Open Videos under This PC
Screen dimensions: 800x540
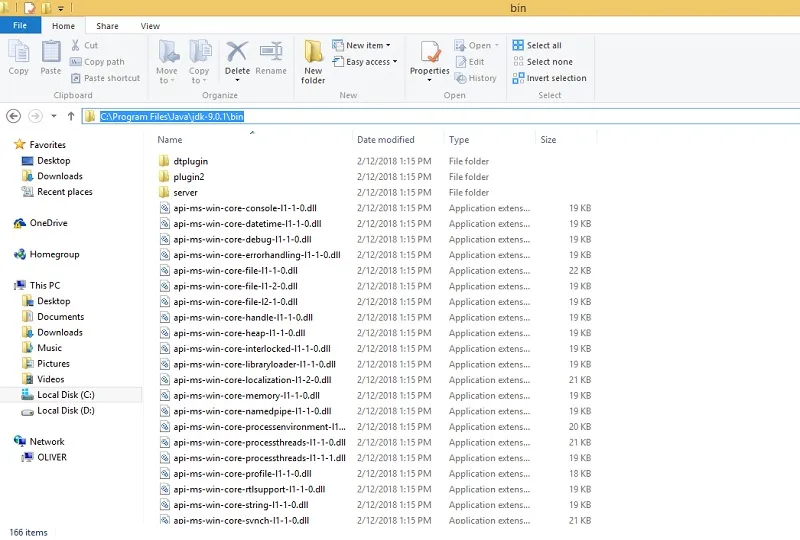[43, 379]
